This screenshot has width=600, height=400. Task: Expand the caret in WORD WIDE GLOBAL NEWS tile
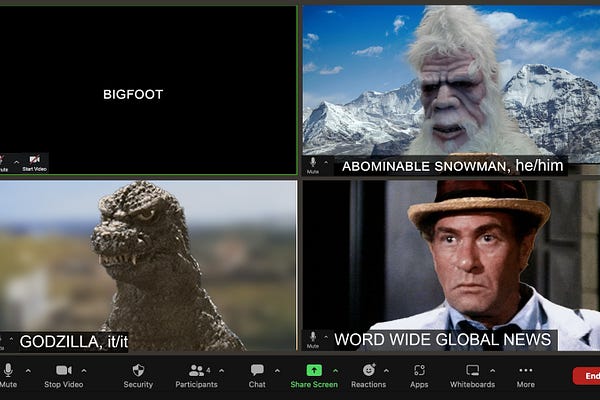tap(326, 337)
